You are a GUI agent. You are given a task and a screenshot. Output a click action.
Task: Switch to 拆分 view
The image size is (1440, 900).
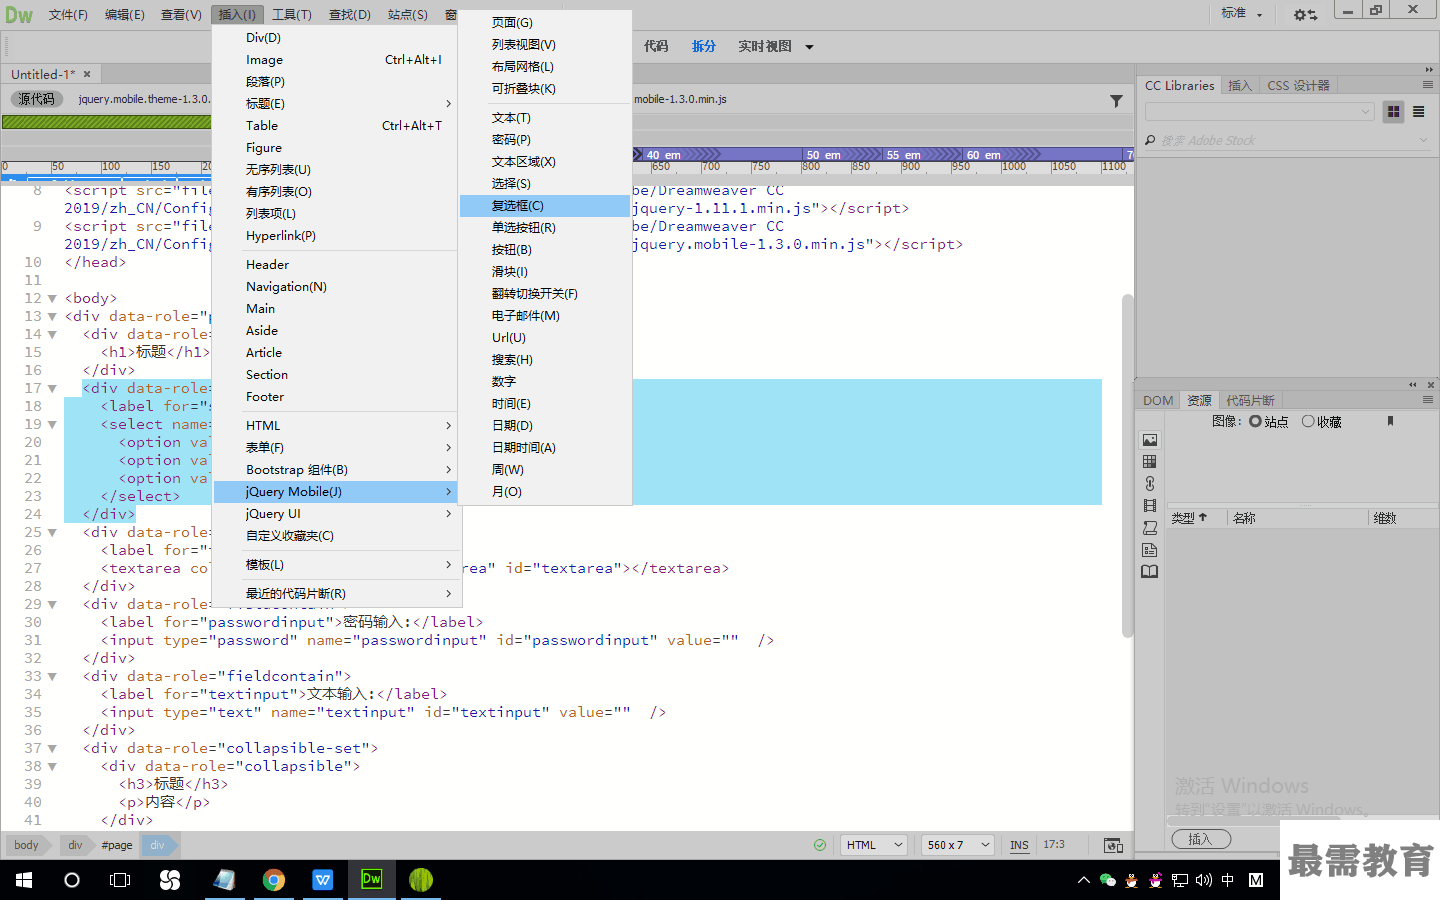(704, 46)
